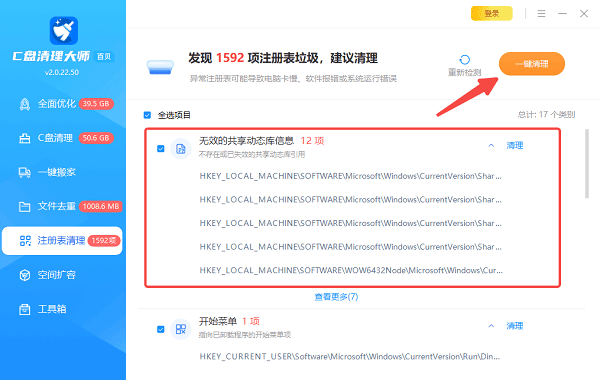Open 全面优化 rocket icon in sidebar
Image resolution: width=600 pixels, height=380 pixels.
tap(25, 104)
